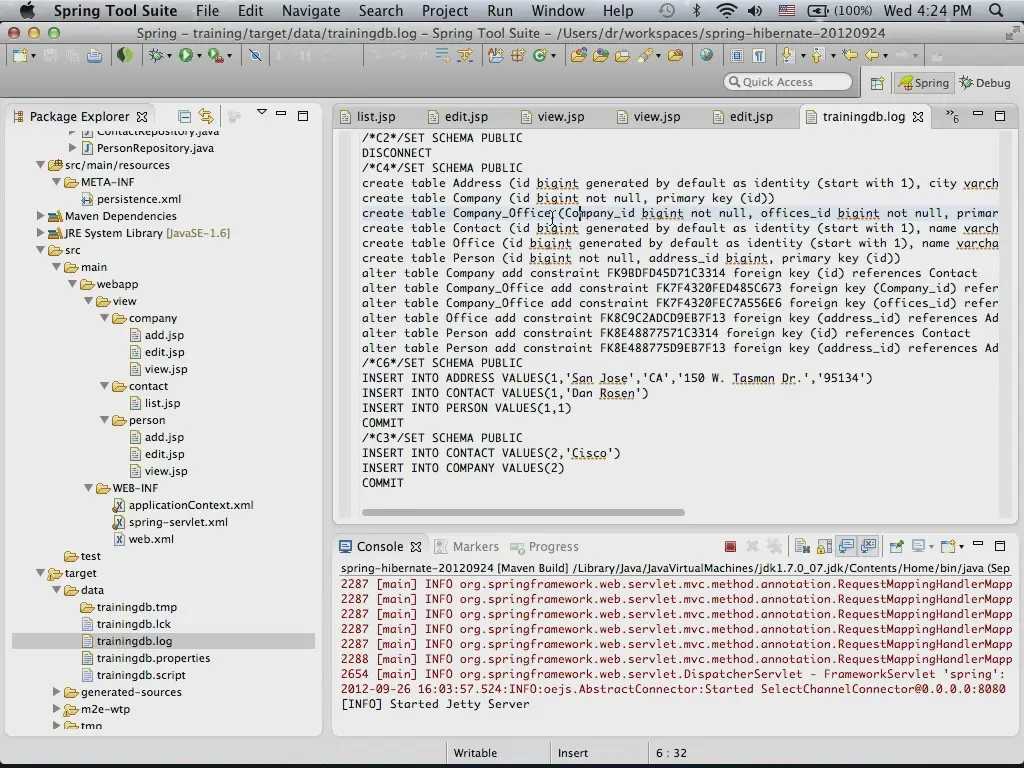Toggle Skip All Breakpoints
The width and height of the screenshot is (1024, 768).
[x=255, y=56]
